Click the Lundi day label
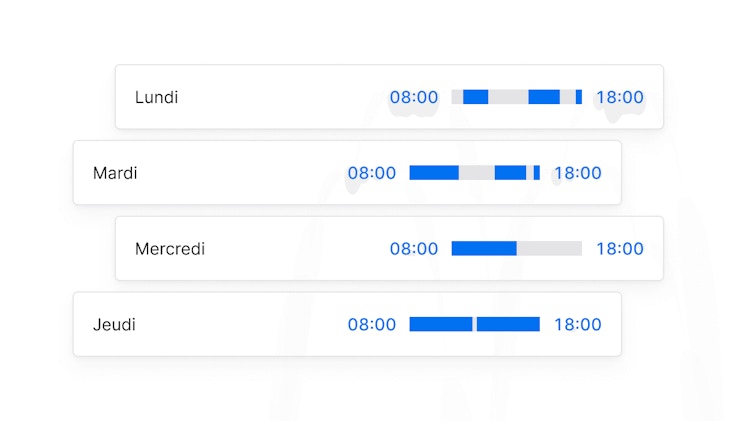Viewport: 736px width, 421px height. [157, 97]
